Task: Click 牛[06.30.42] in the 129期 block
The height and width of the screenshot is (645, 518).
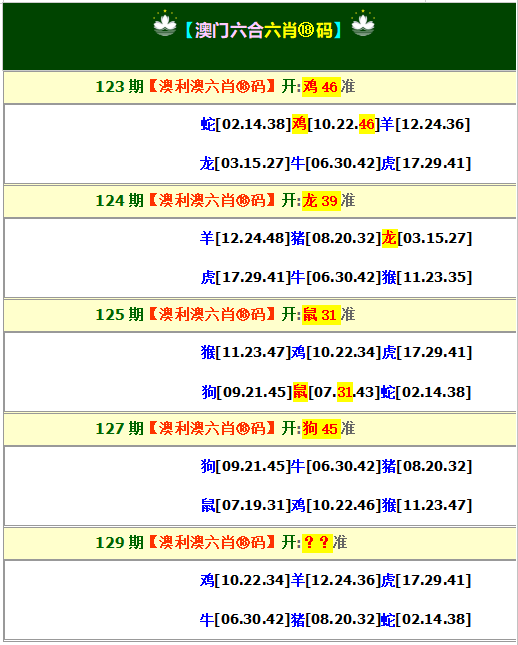Action: (245, 619)
